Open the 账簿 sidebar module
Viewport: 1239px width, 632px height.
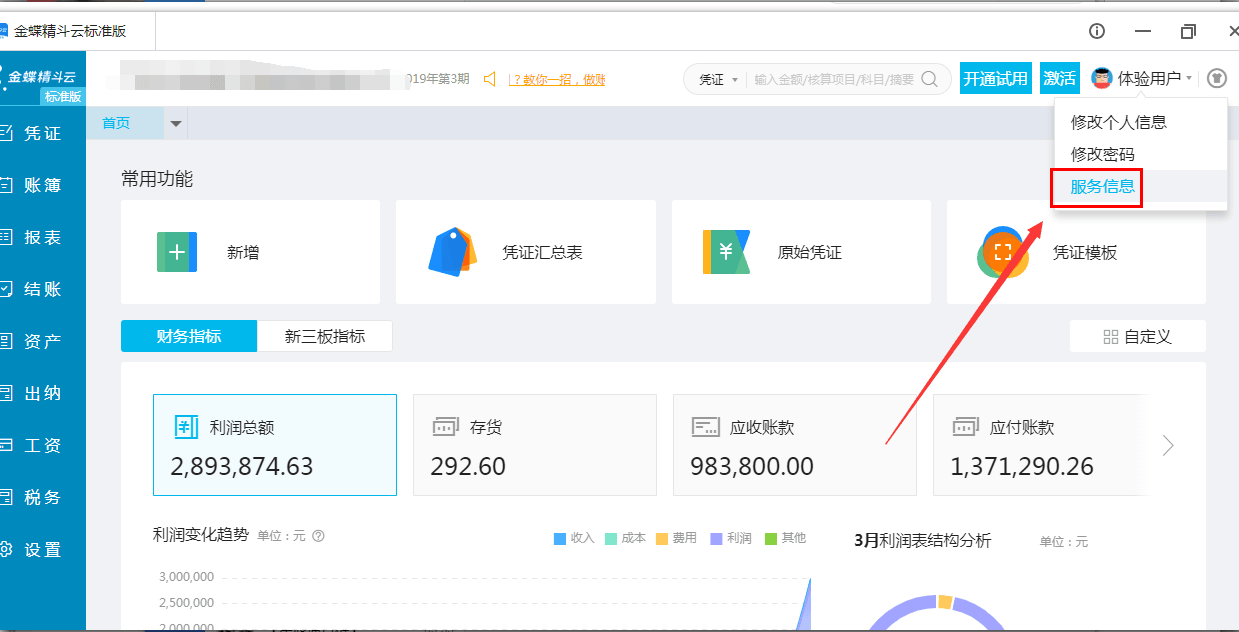42,185
